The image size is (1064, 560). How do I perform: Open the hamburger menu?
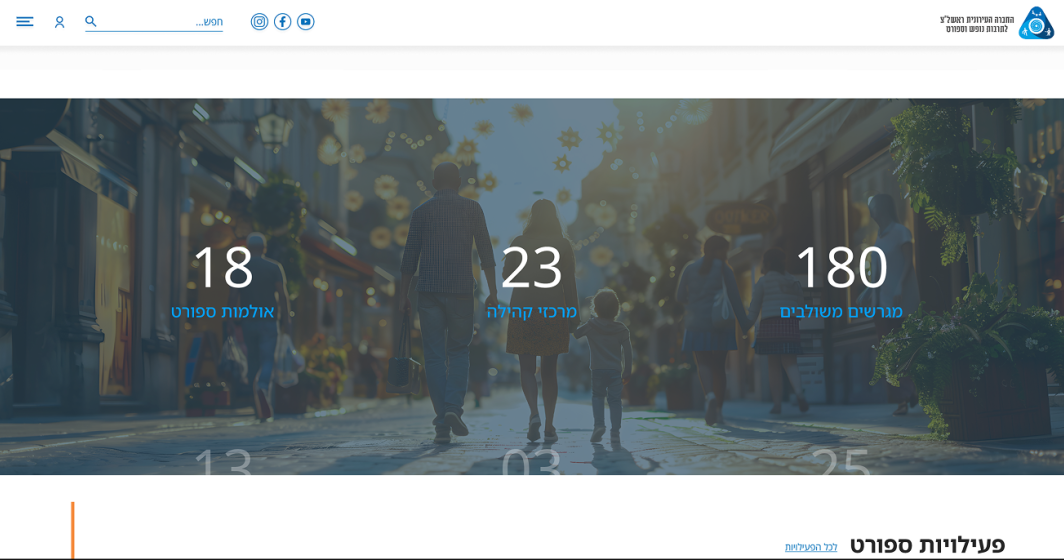click(25, 22)
